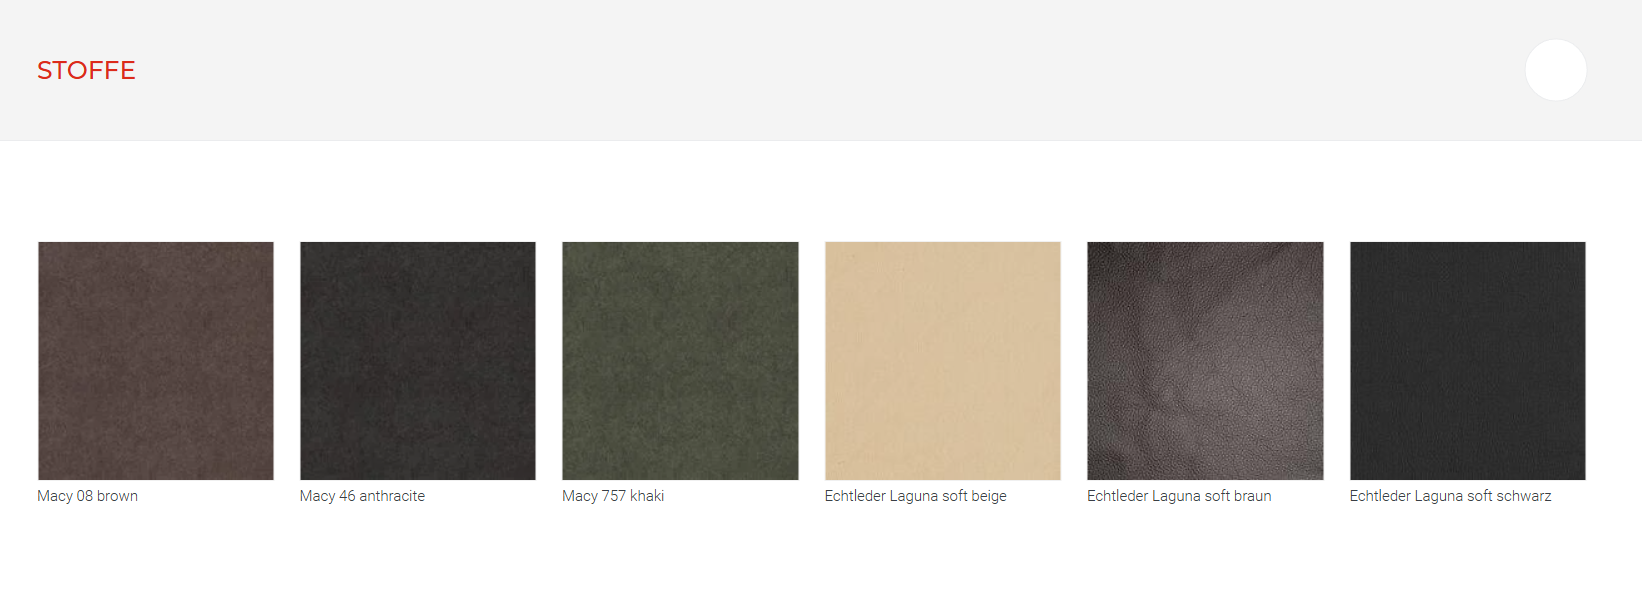The image size is (1642, 600).
Task: Enlarge the light cream-colored leather thumbnail
Action: tap(942, 361)
